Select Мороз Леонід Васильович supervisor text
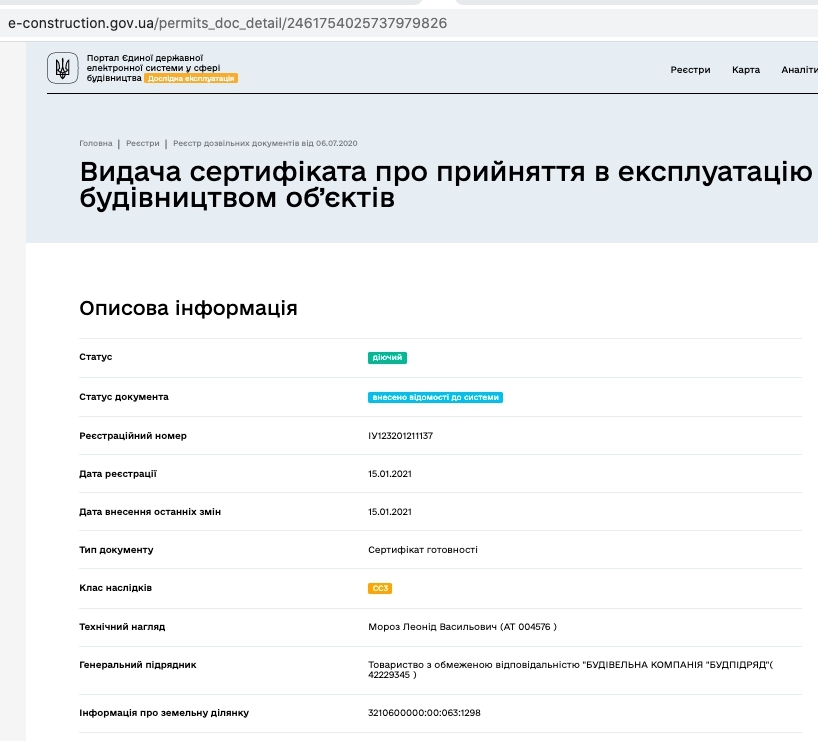This screenshot has height=741, width=818. tap(462, 627)
